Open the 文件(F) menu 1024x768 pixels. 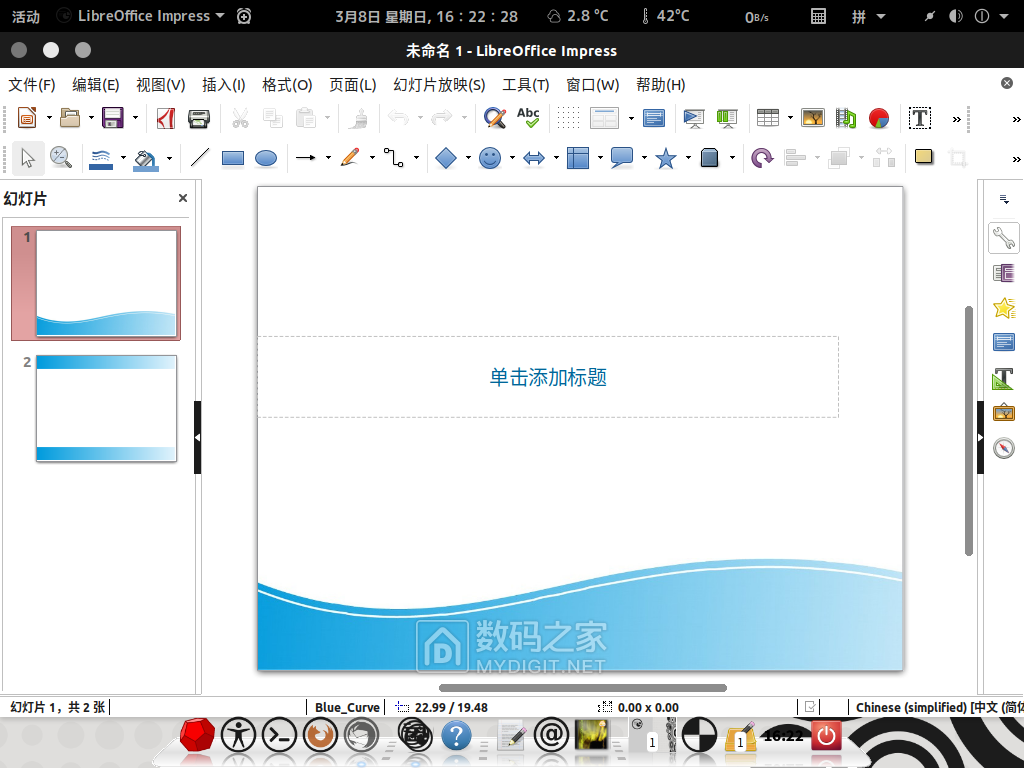tap(31, 85)
